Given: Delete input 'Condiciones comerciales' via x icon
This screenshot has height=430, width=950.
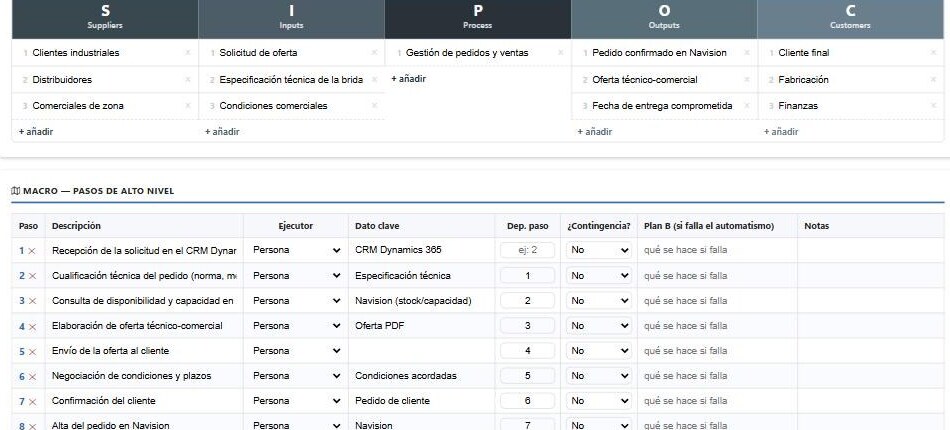Looking at the screenshot, I should (x=374, y=105).
